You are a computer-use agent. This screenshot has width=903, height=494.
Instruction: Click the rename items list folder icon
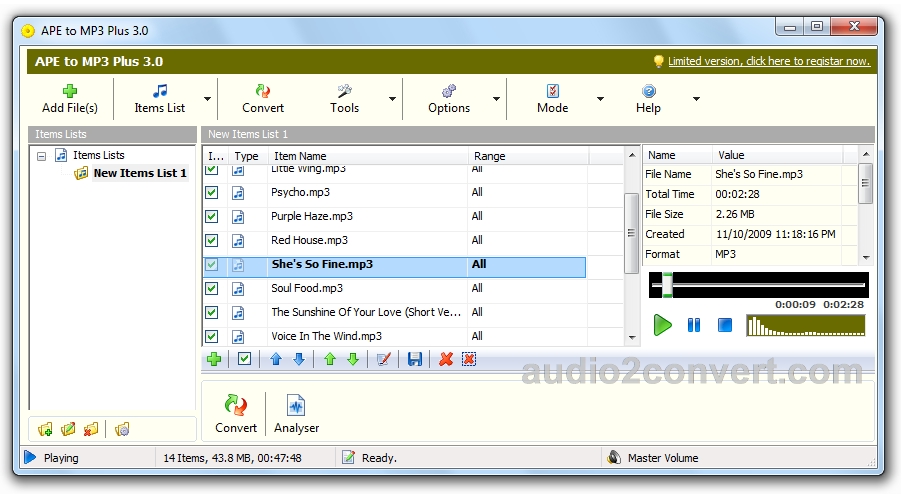pyautogui.click(x=68, y=430)
